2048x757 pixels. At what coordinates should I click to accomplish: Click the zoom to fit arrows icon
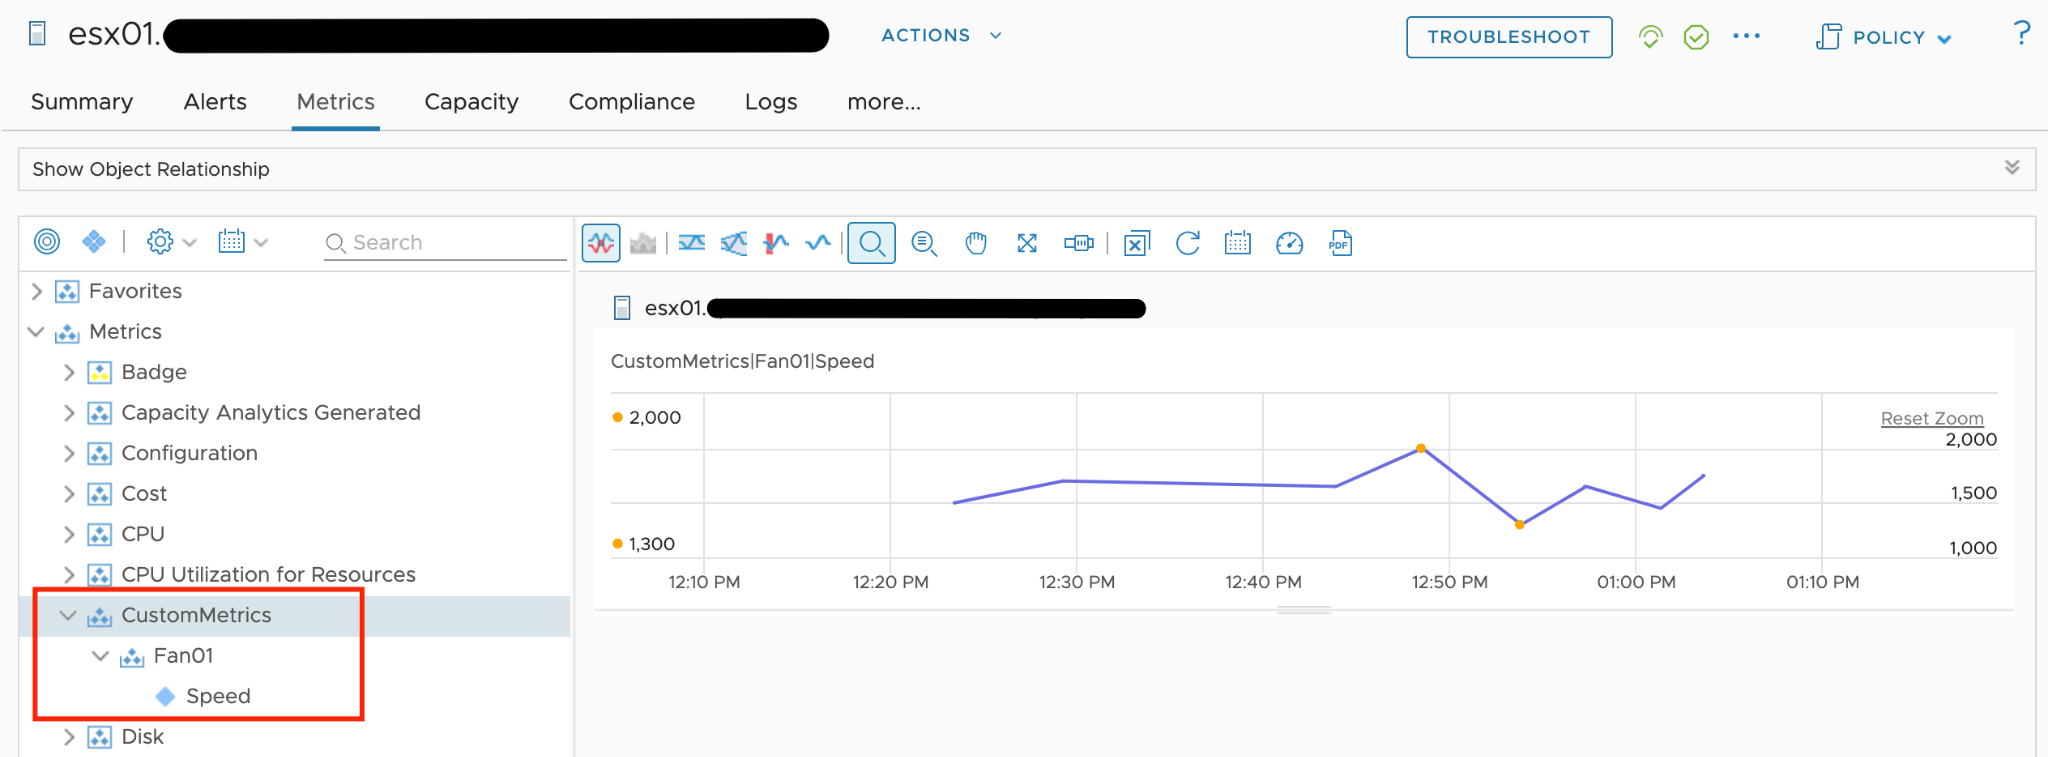click(1027, 243)
